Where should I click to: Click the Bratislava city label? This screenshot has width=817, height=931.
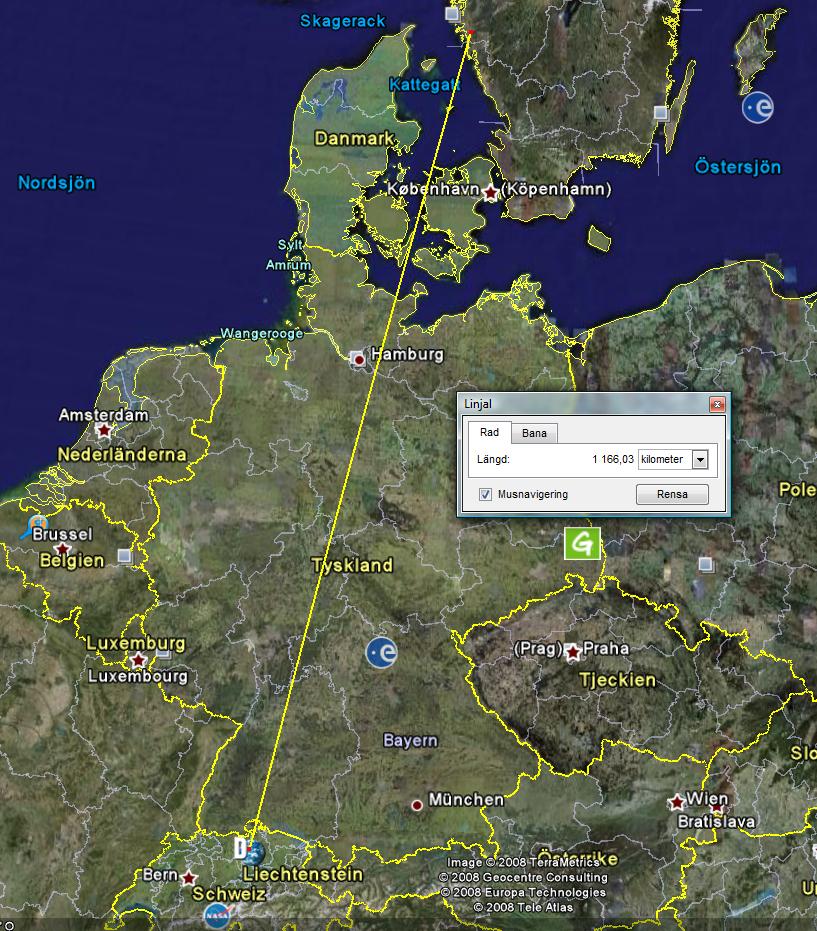[x=716, y=822]
